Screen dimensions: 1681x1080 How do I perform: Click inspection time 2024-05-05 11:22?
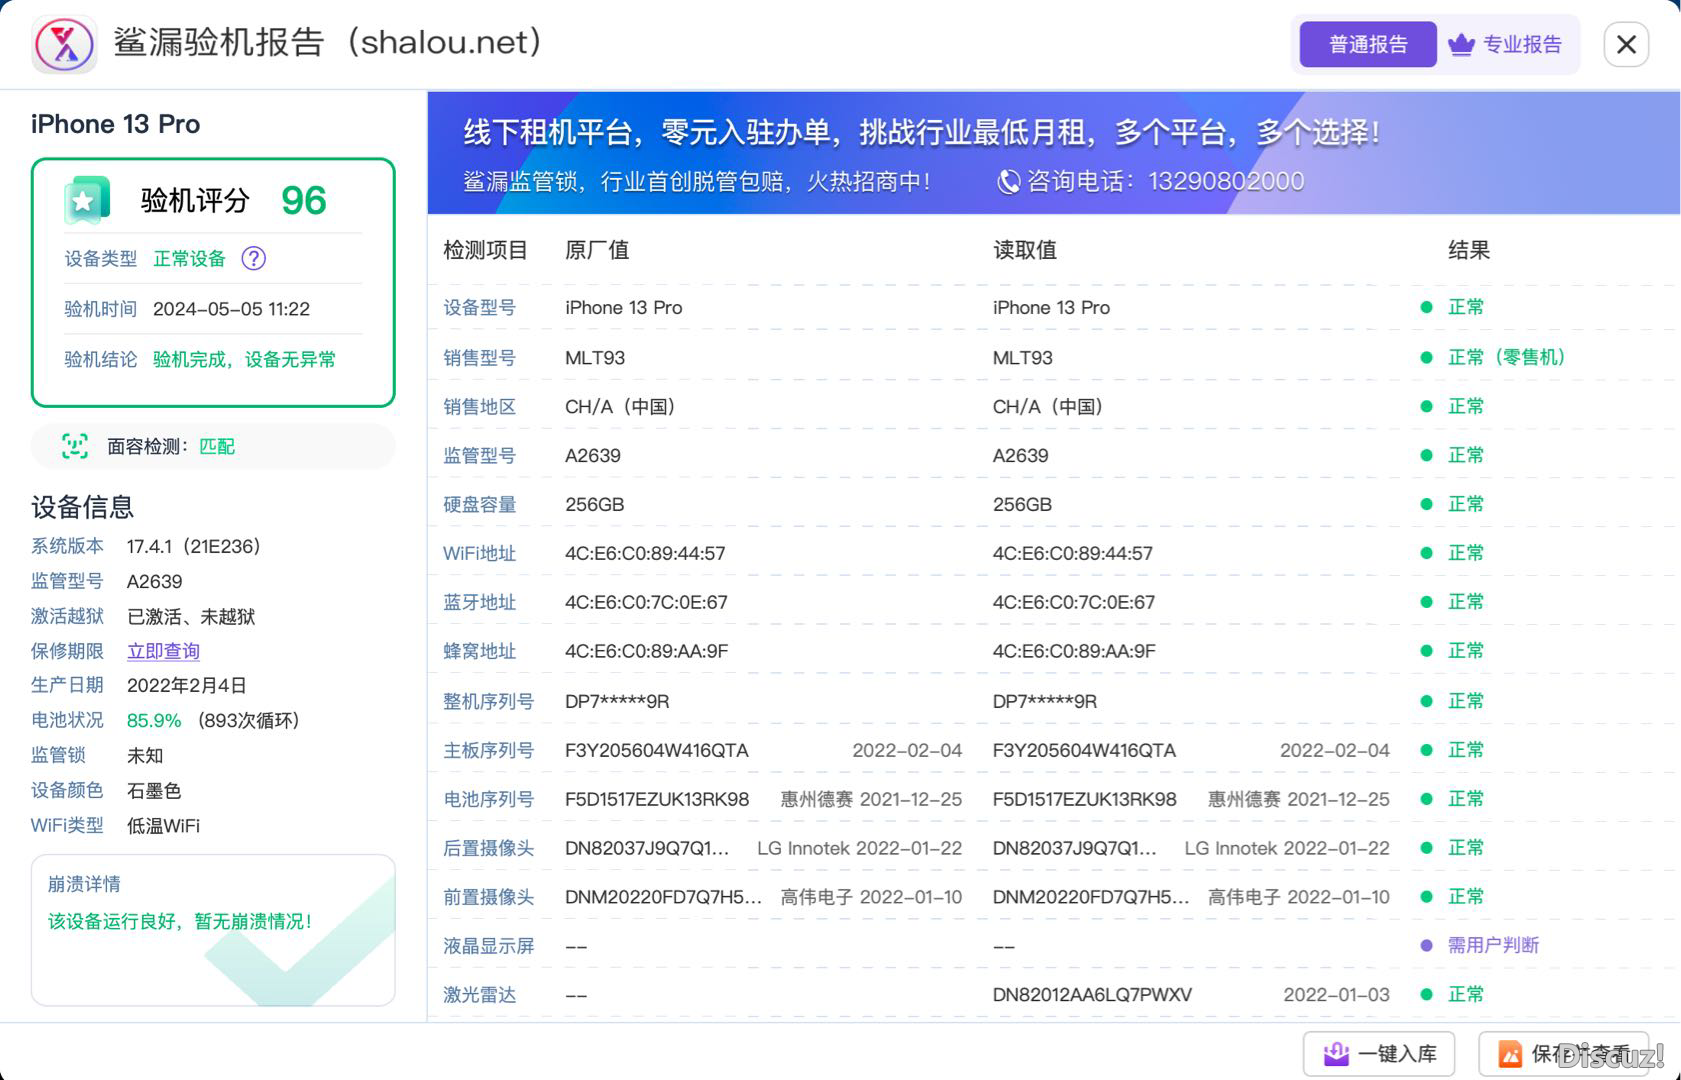click(231, 309)
